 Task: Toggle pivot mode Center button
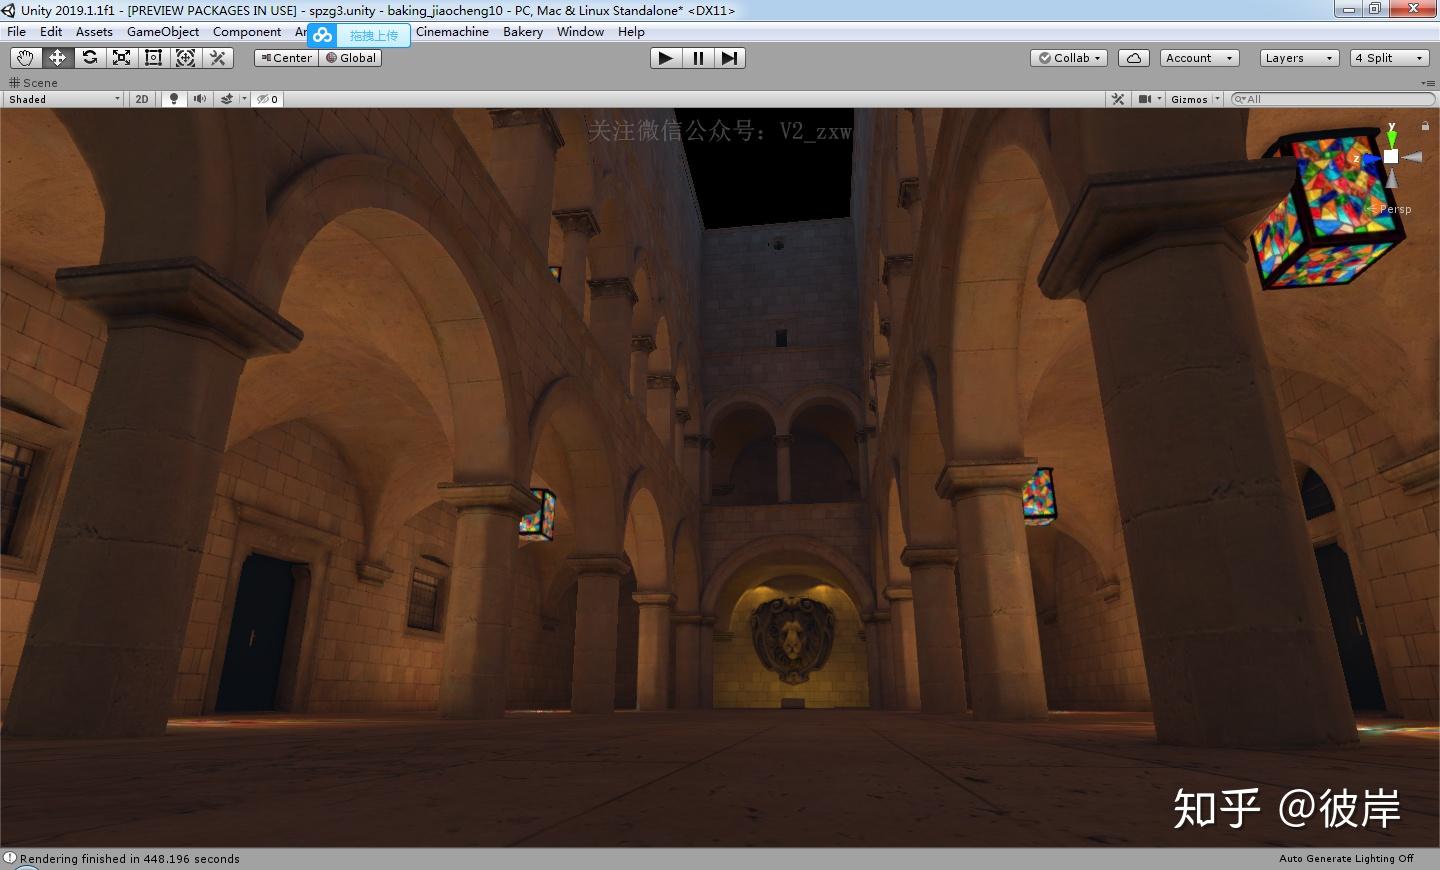click(x=286, y=58)
